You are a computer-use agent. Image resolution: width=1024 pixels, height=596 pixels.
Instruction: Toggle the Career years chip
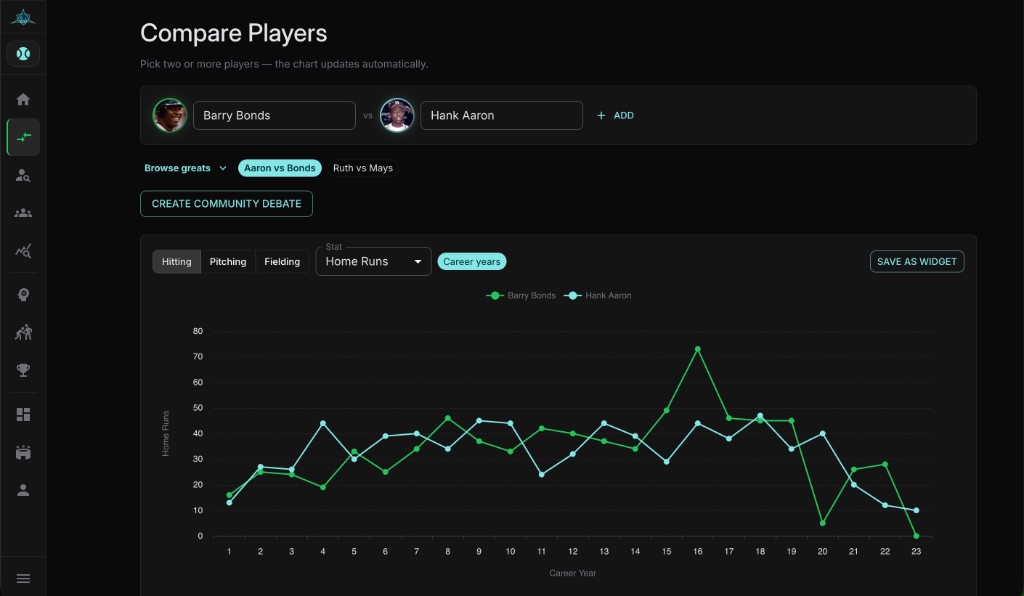[x=472, y=262]
